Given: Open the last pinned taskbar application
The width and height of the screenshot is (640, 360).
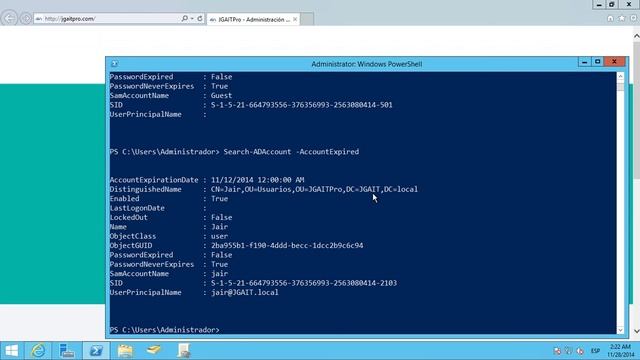Looking at the screenshot, I should pyautogui.click(x=184, y=351).
